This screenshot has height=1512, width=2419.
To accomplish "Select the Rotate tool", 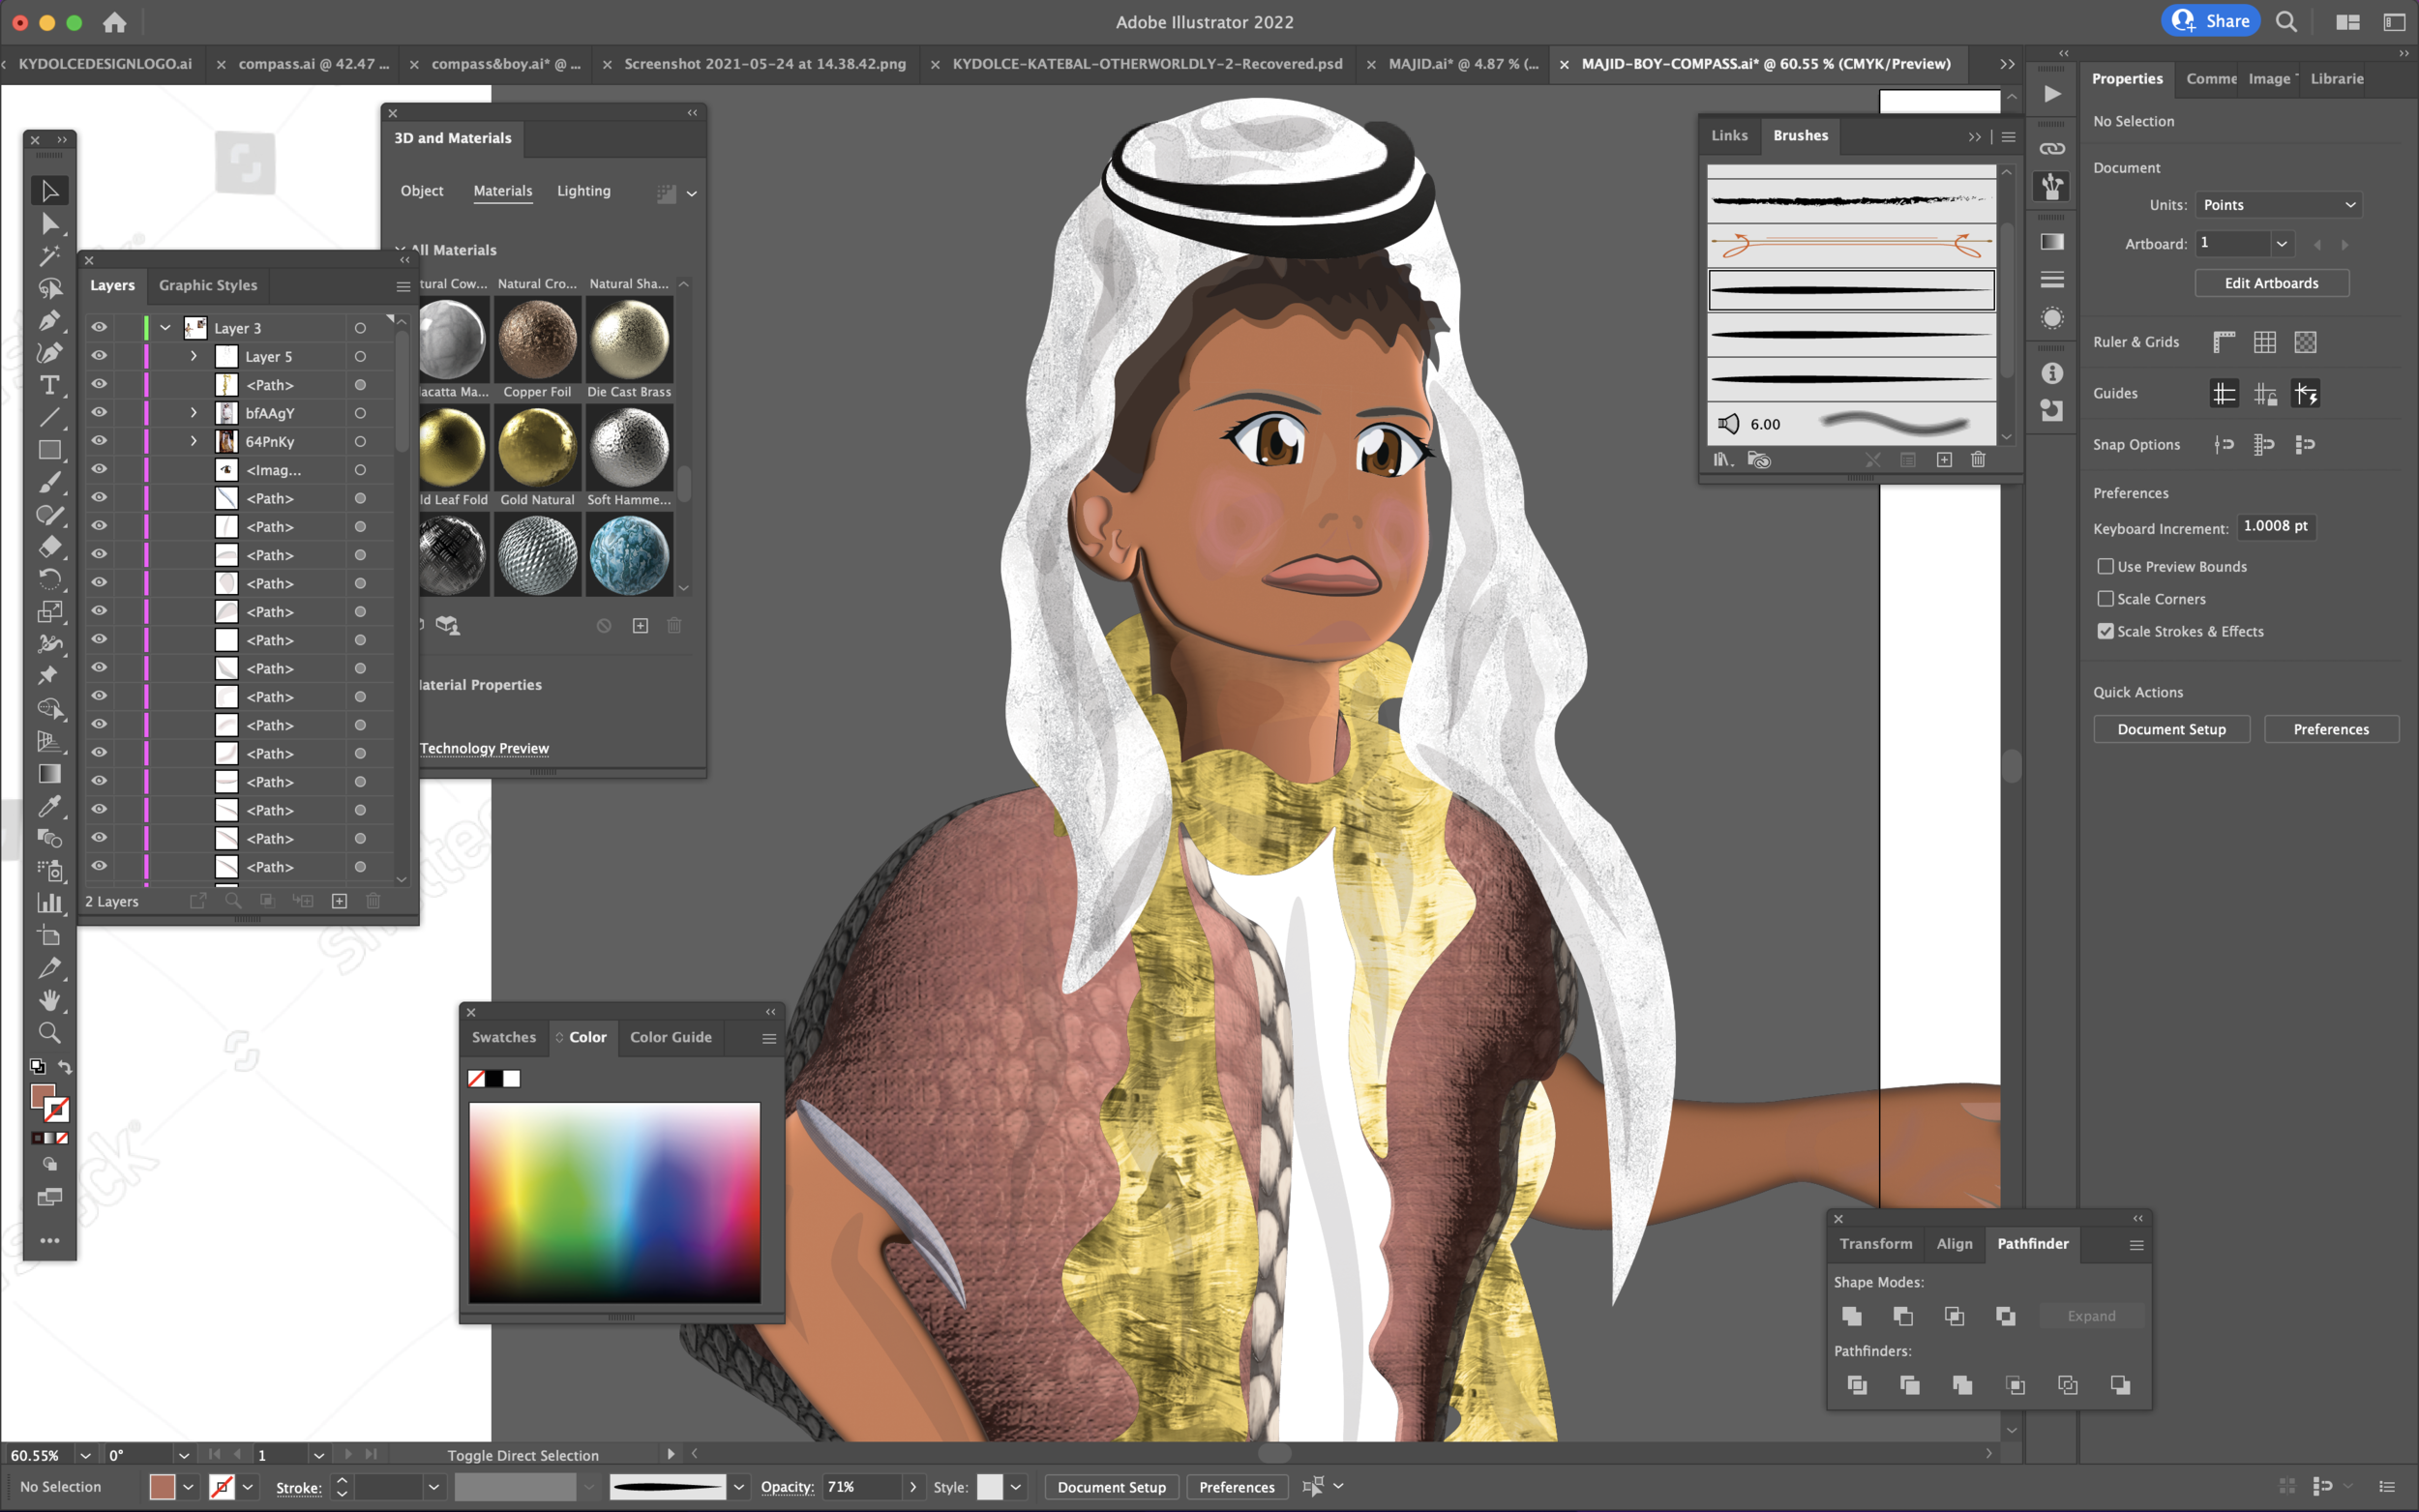I will tap(49, 579).
